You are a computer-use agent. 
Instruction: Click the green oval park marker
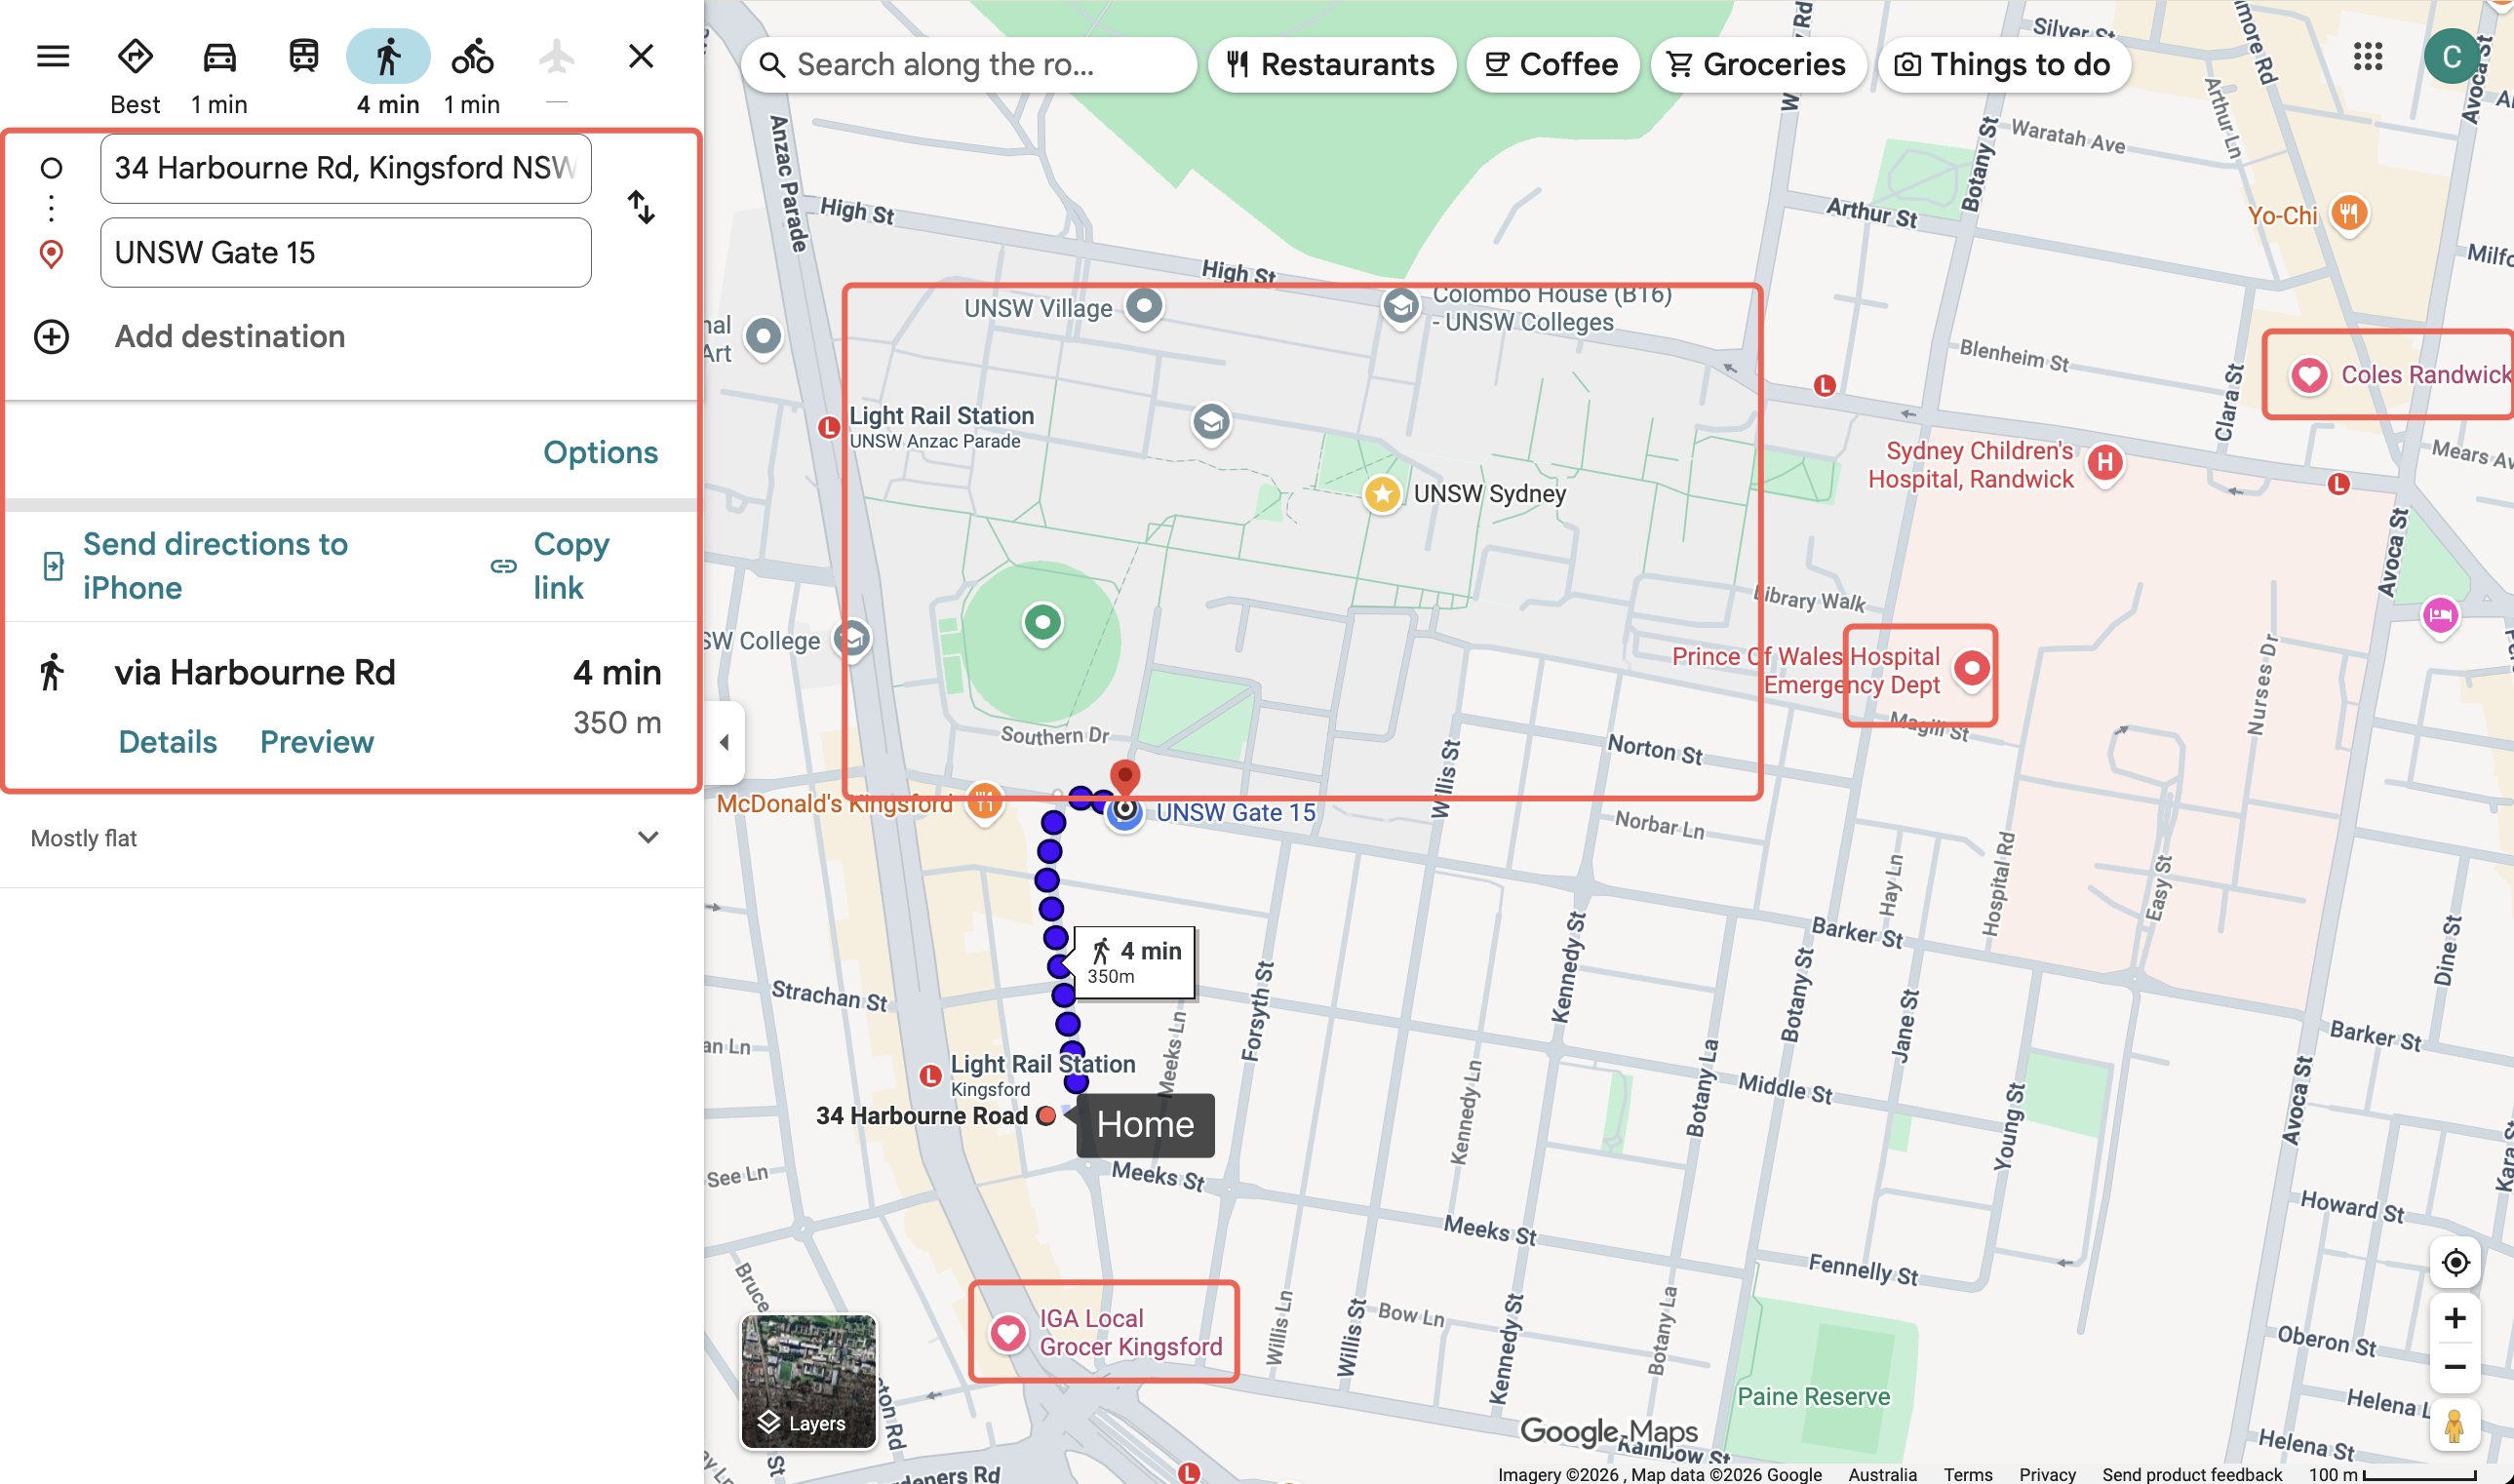[x=1042, y=623]
